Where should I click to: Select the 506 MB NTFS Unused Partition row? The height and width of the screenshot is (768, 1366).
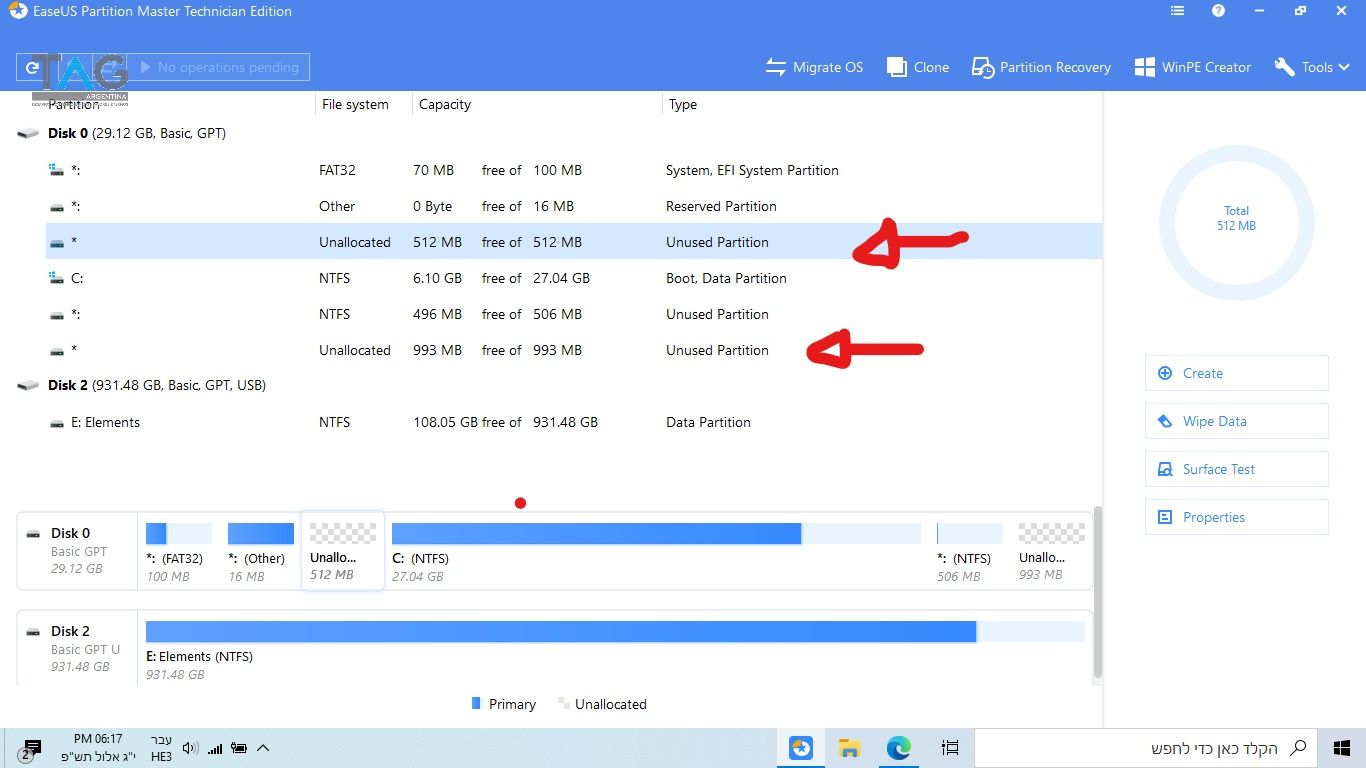[574, 314]
